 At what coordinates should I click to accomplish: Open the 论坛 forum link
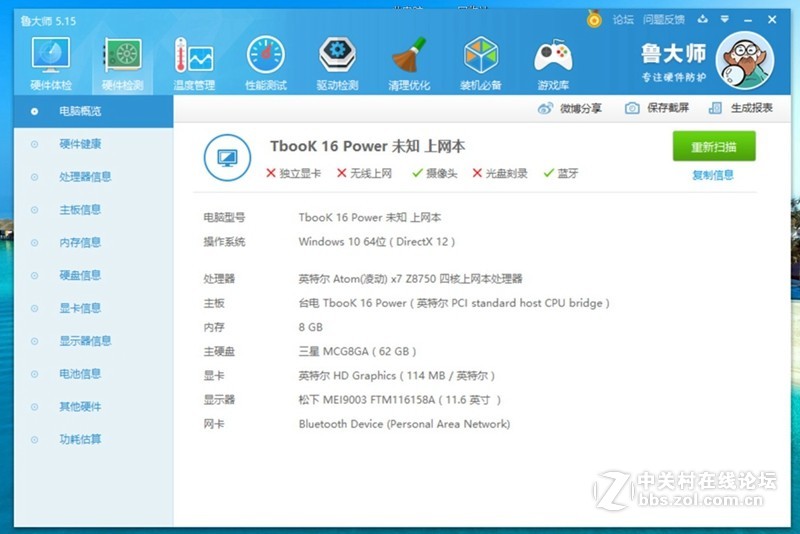pos(623,19)
